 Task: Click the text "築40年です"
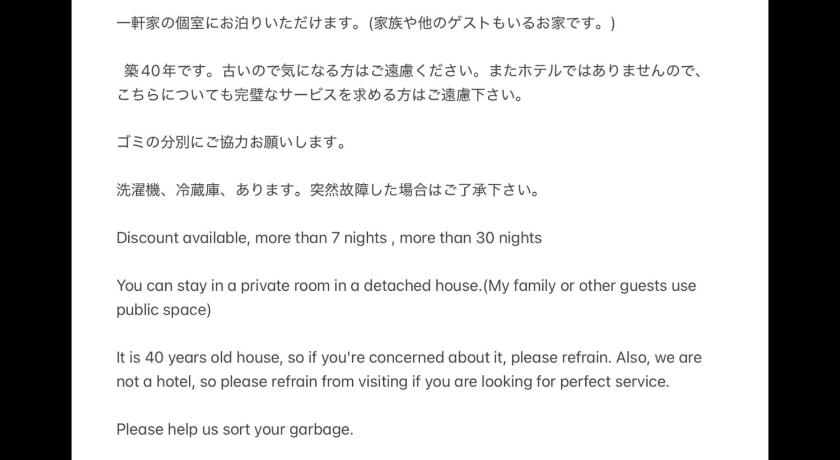point(162,72)
